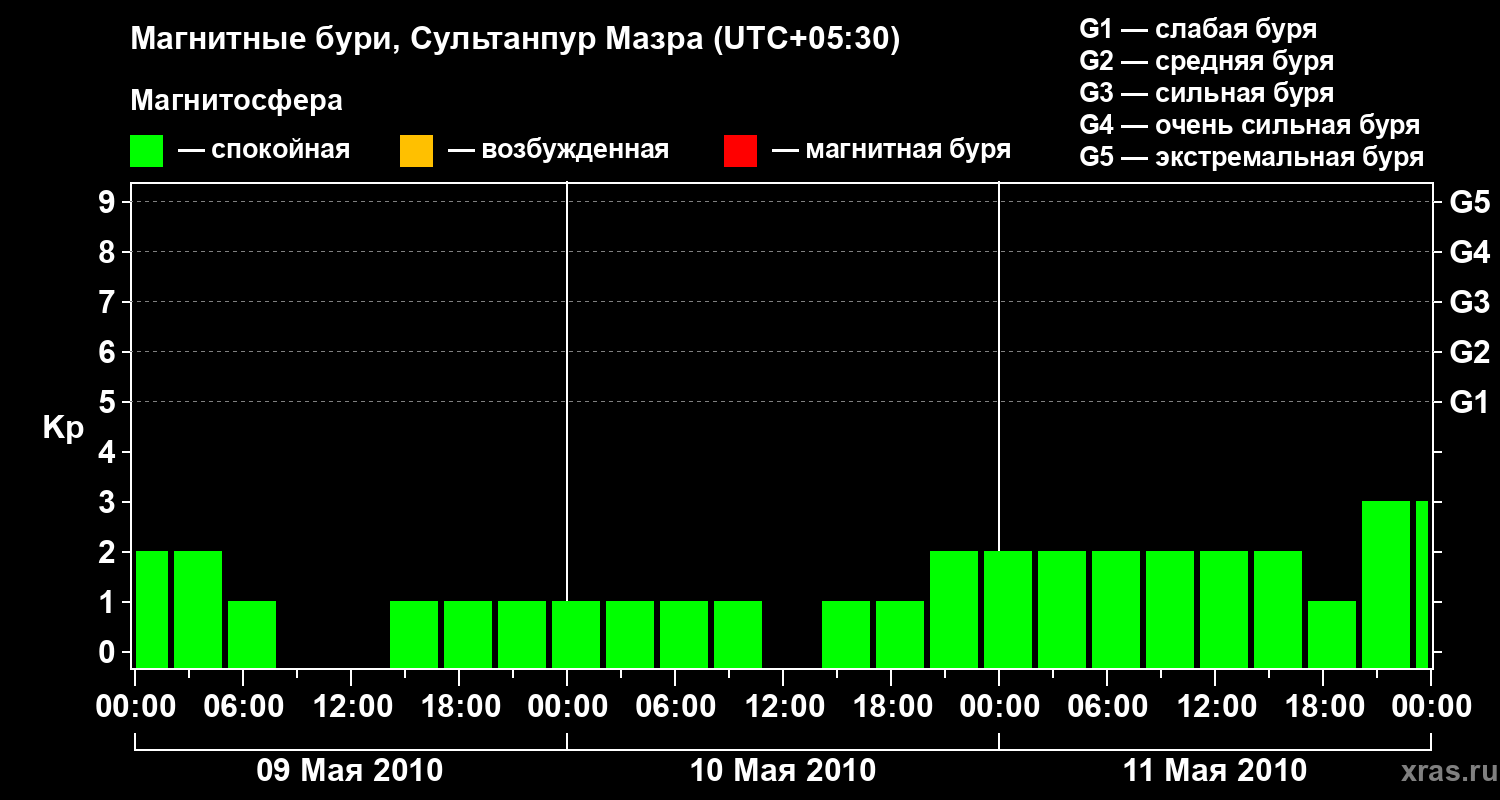Image resolution: width=1500 pixels, height=800 pixels.
Task: Click the '00:00' label ending 11 Мая
Action: click(x=1431, y=706)
